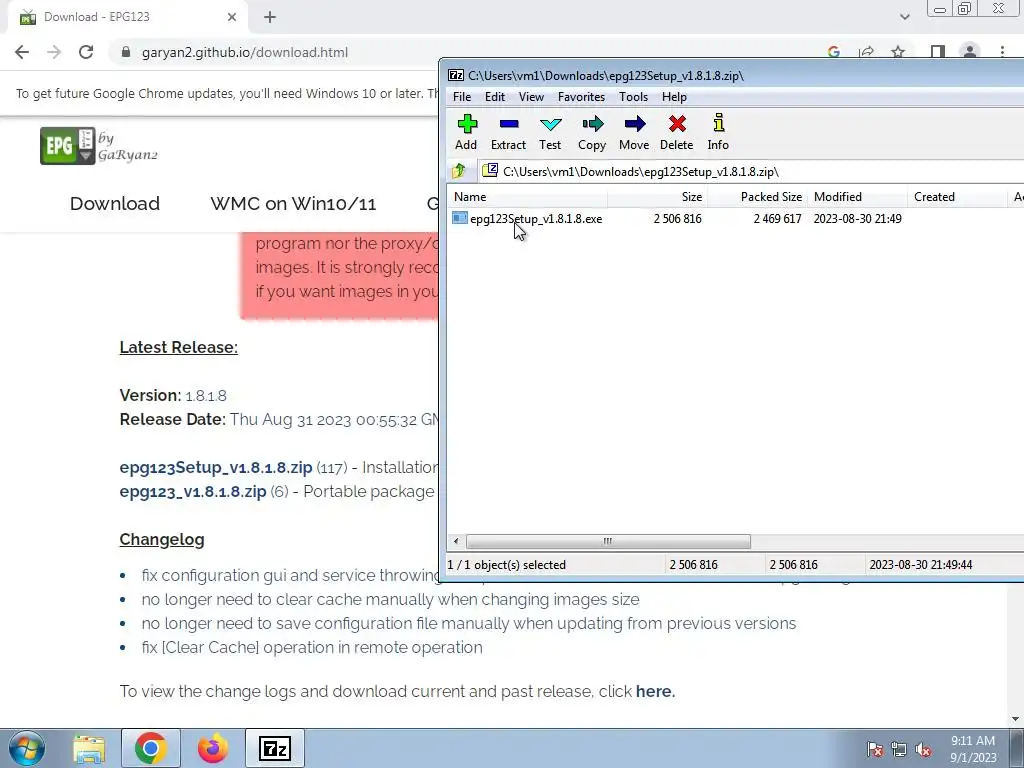Delete the selected file using Delete icon
Screen dimensions: 1024x768
coord(677,133)
